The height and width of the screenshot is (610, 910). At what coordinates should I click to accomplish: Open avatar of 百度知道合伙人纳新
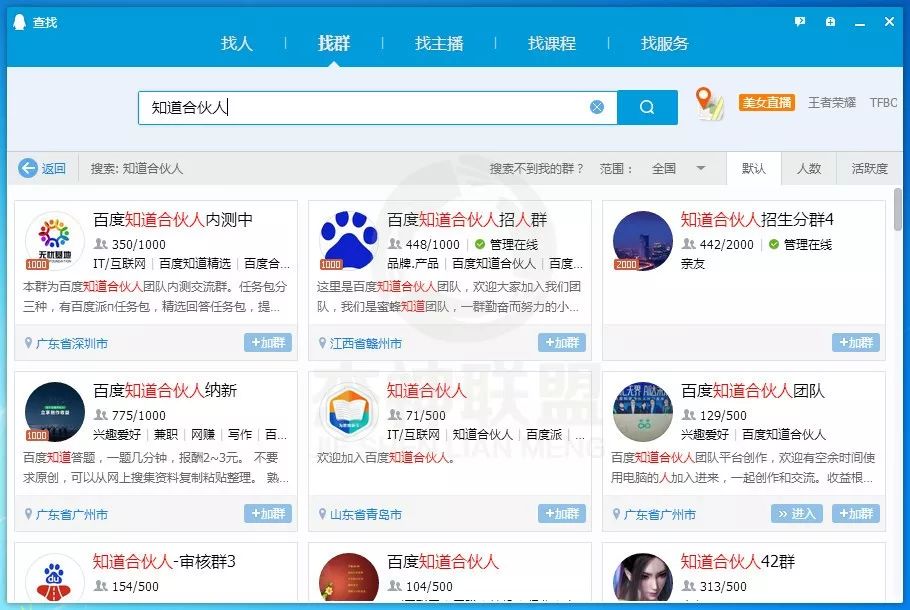55,412
